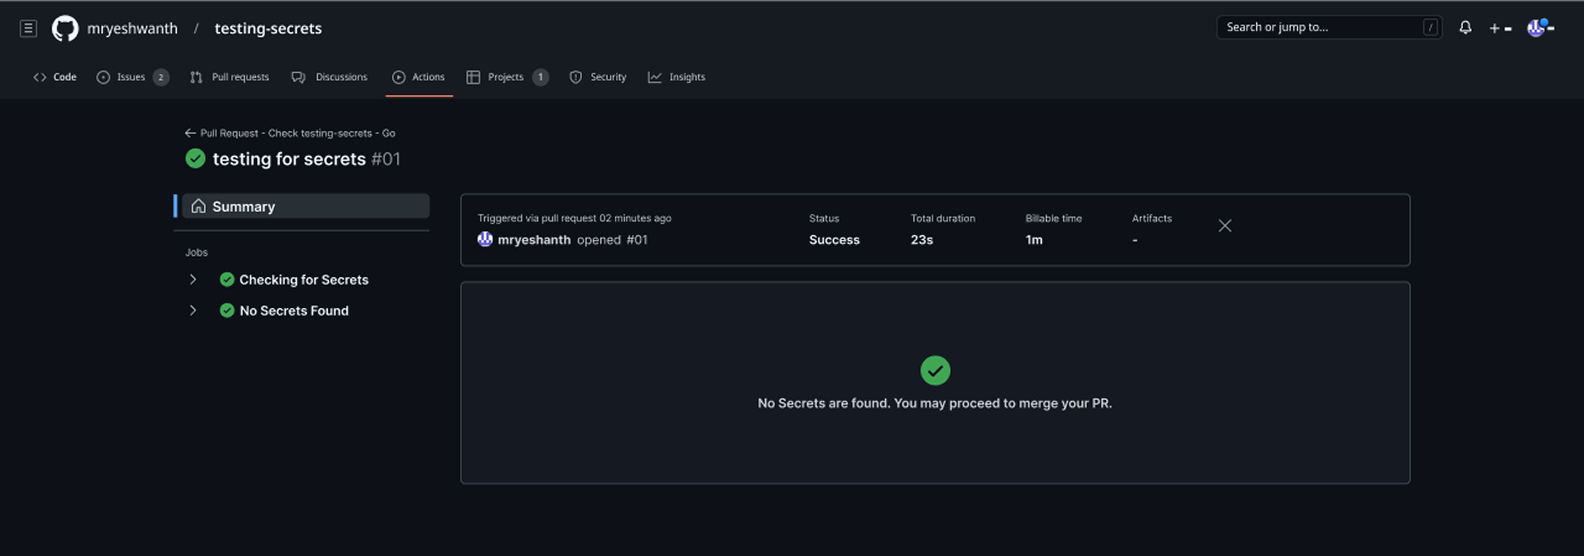1584x556 pixels.
Task: Select the Summary sidebar item
Action: 305,206
